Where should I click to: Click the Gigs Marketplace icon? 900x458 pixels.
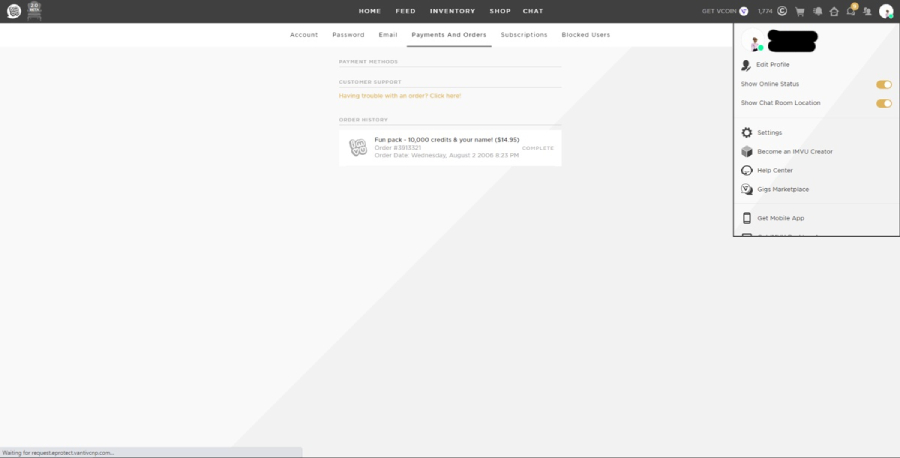pyautogui.click(x=746, y=189)
